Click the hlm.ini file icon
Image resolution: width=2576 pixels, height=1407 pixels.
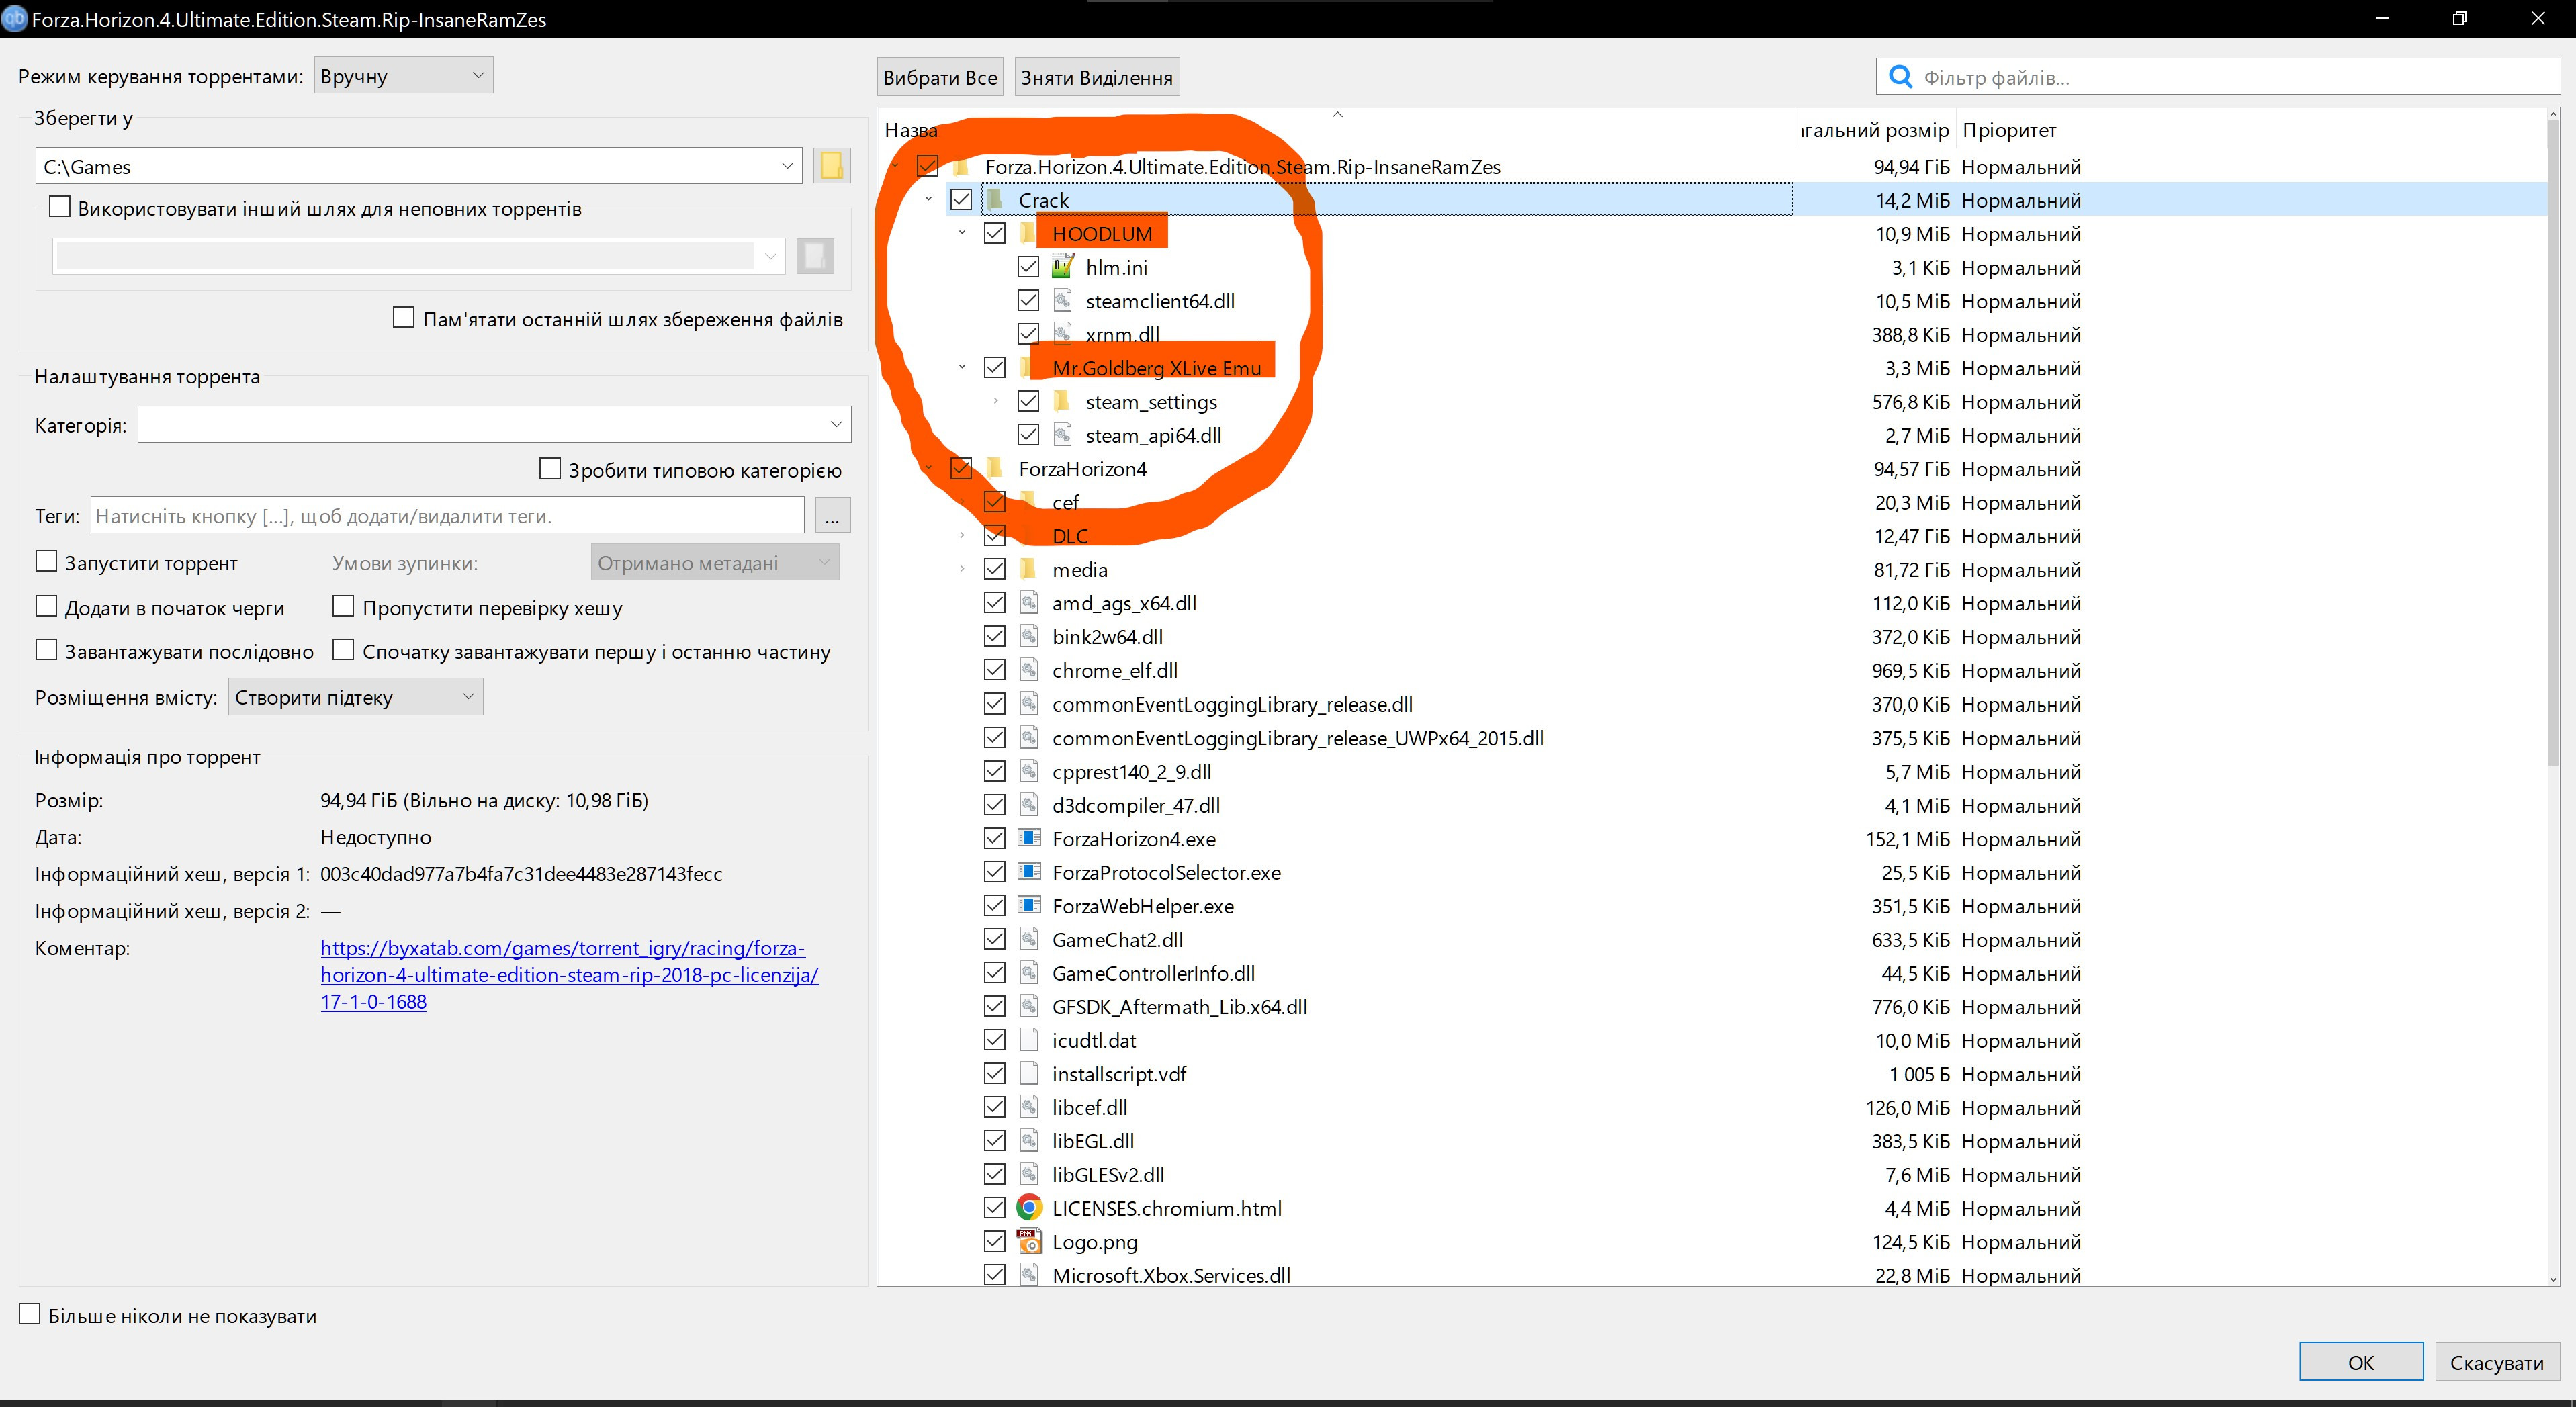coord(1062,267)
